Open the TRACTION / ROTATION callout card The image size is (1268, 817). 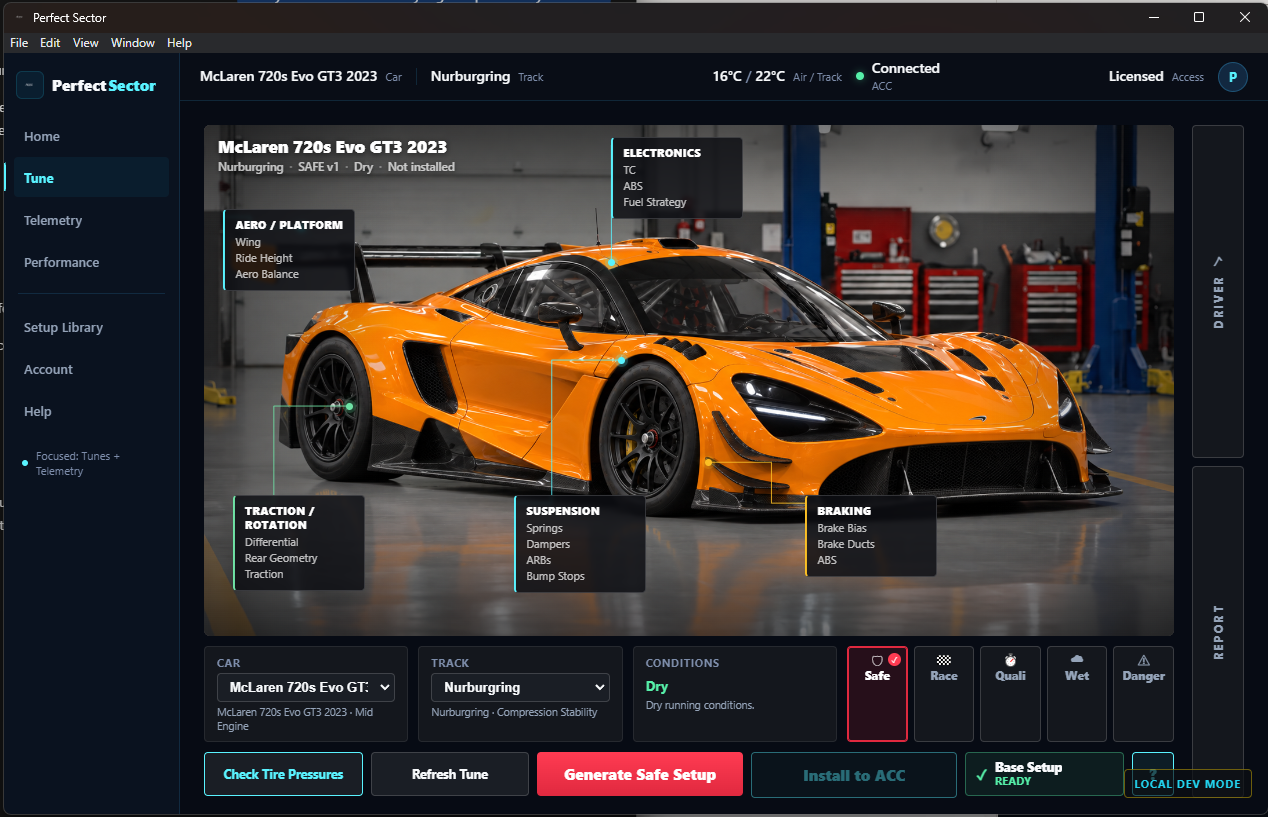(x=299, y=543)
